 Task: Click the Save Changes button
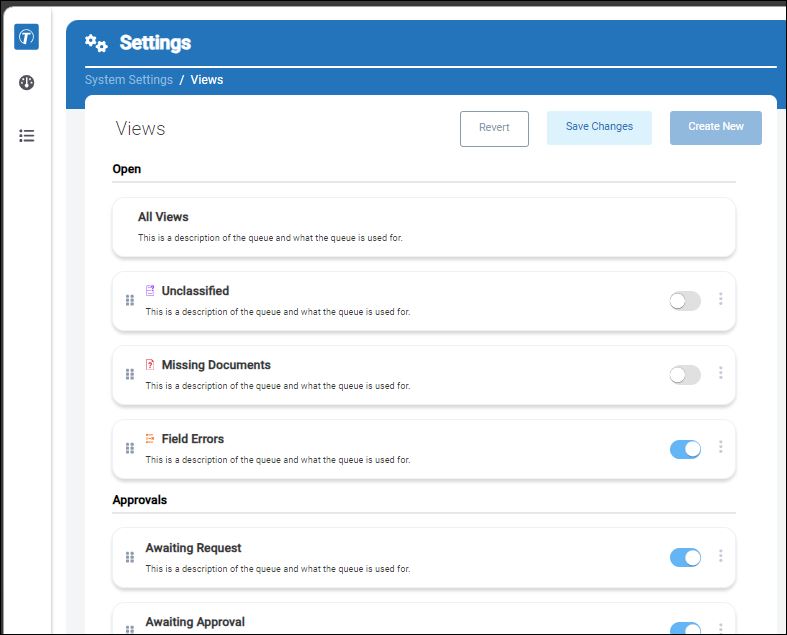coord(599,128)
